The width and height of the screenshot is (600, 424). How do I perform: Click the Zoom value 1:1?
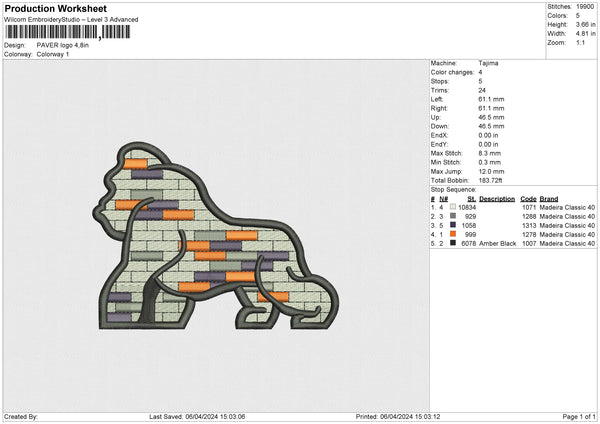pyautogui.click(x=580, y=42)
